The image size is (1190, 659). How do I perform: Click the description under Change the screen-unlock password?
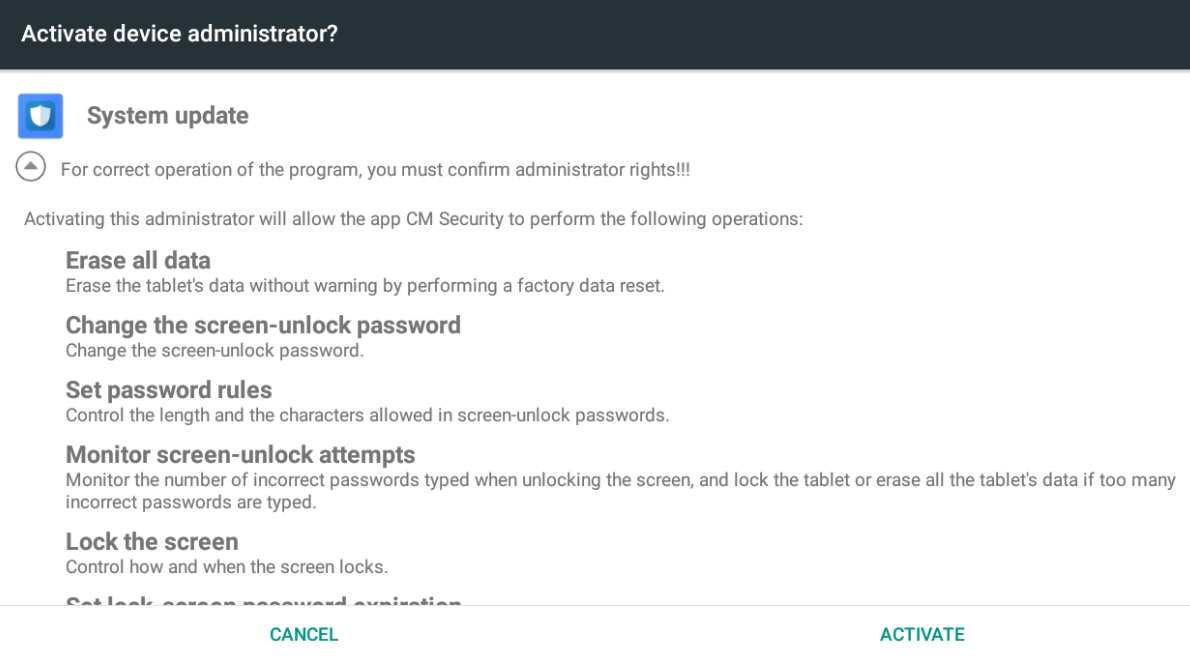214,350
